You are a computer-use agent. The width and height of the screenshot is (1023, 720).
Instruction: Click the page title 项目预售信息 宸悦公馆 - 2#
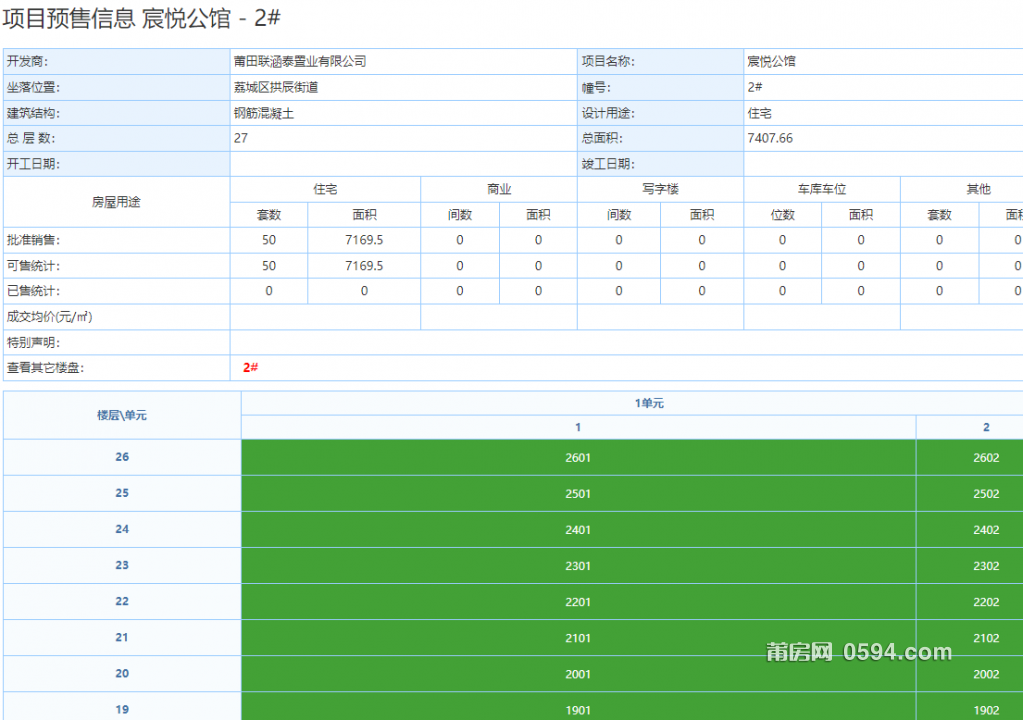pos(142,18)
